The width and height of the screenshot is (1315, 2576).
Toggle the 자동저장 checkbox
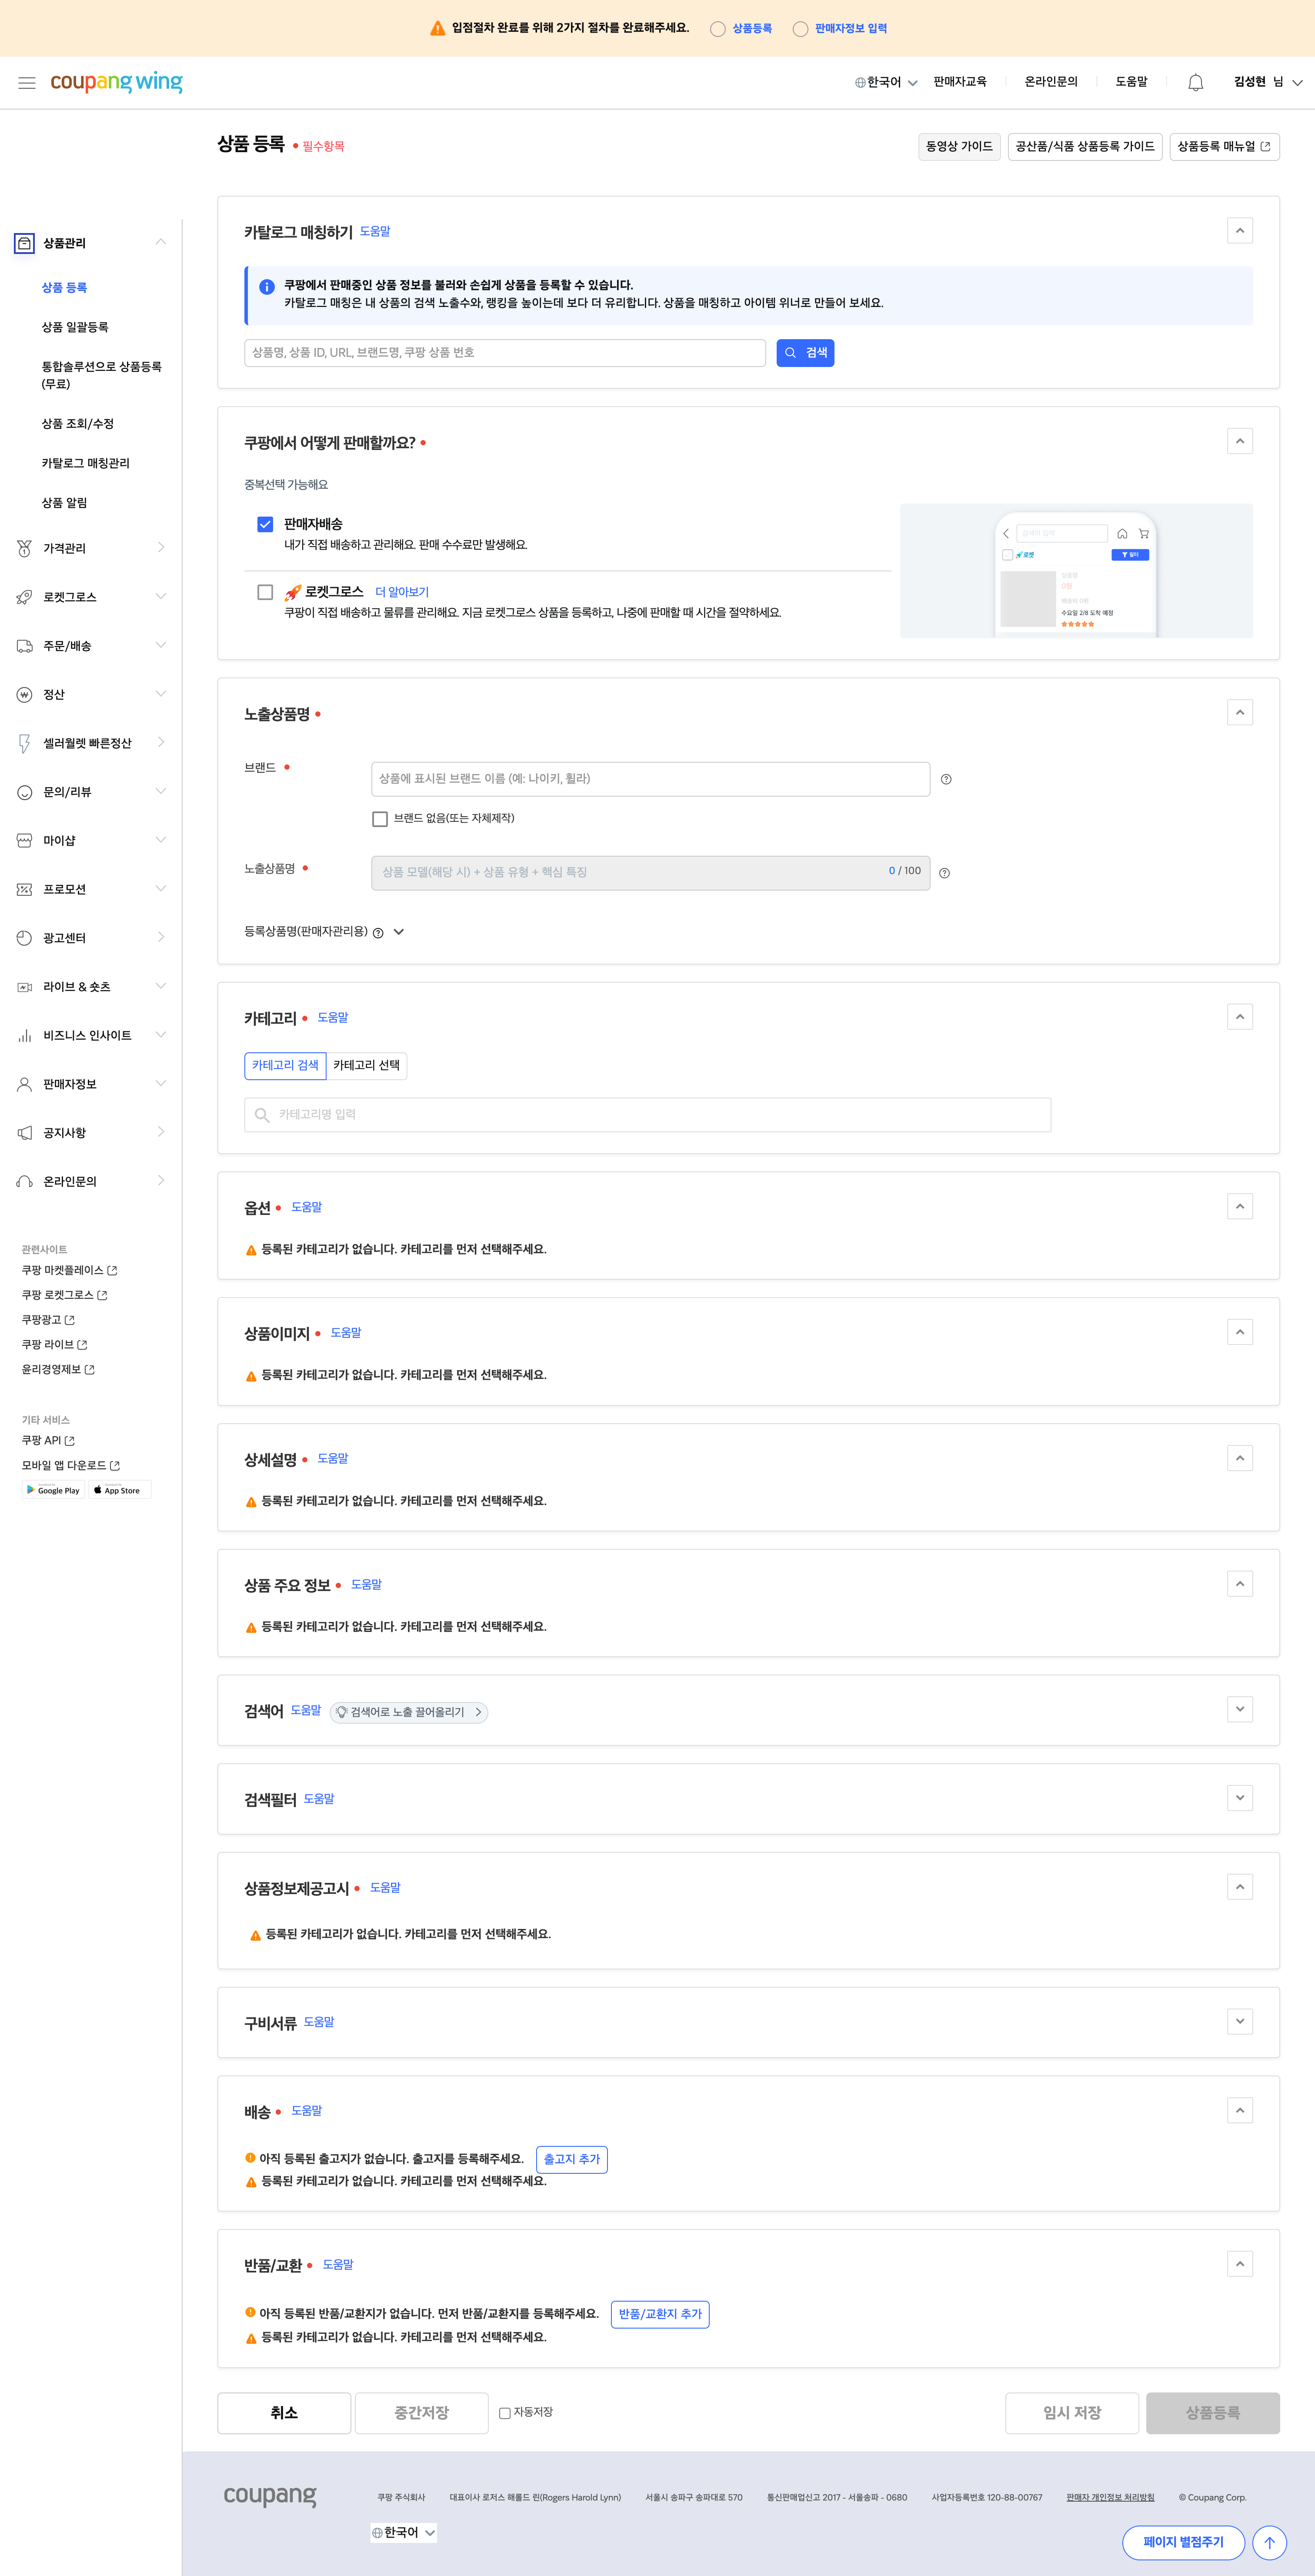point(505,2413)
